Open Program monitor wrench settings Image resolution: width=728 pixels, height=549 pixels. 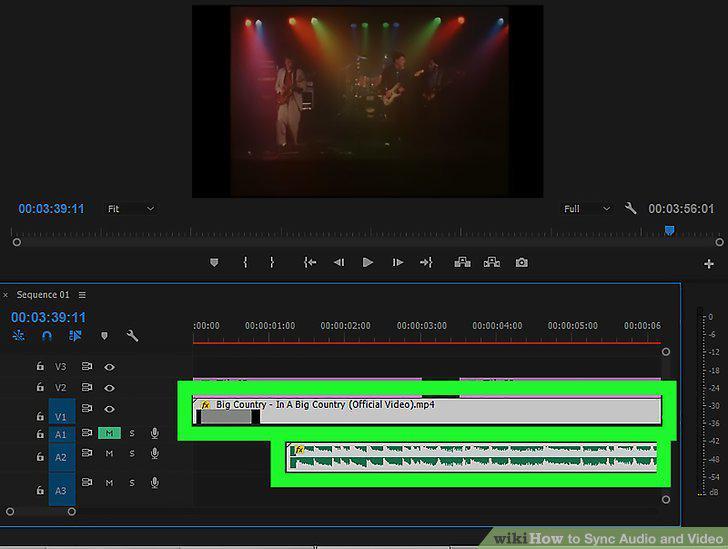click(630, 208)
